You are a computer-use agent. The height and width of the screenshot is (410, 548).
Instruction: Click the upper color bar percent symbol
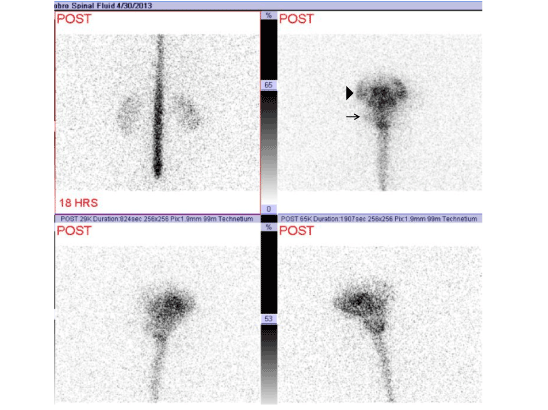(268, 15)
